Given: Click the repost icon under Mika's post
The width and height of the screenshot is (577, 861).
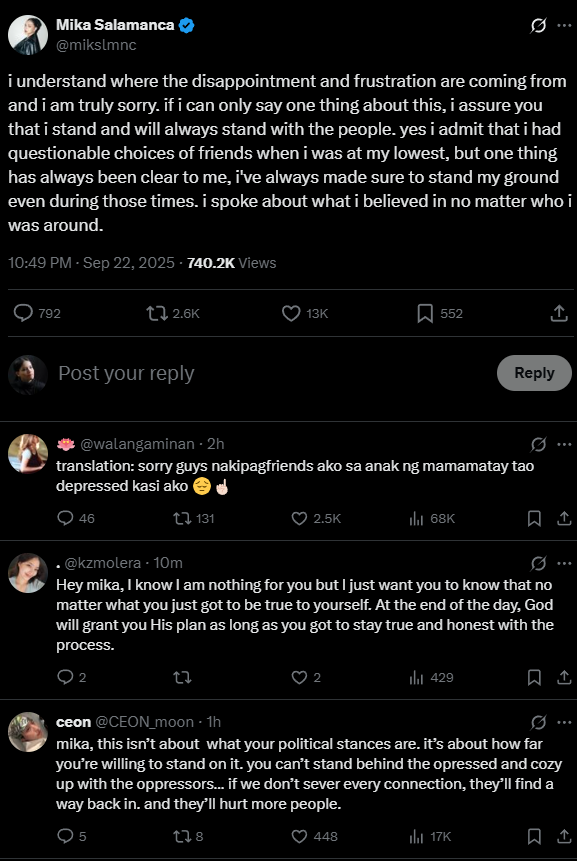Looking at the screenshot, I should [x=155, y=312].
